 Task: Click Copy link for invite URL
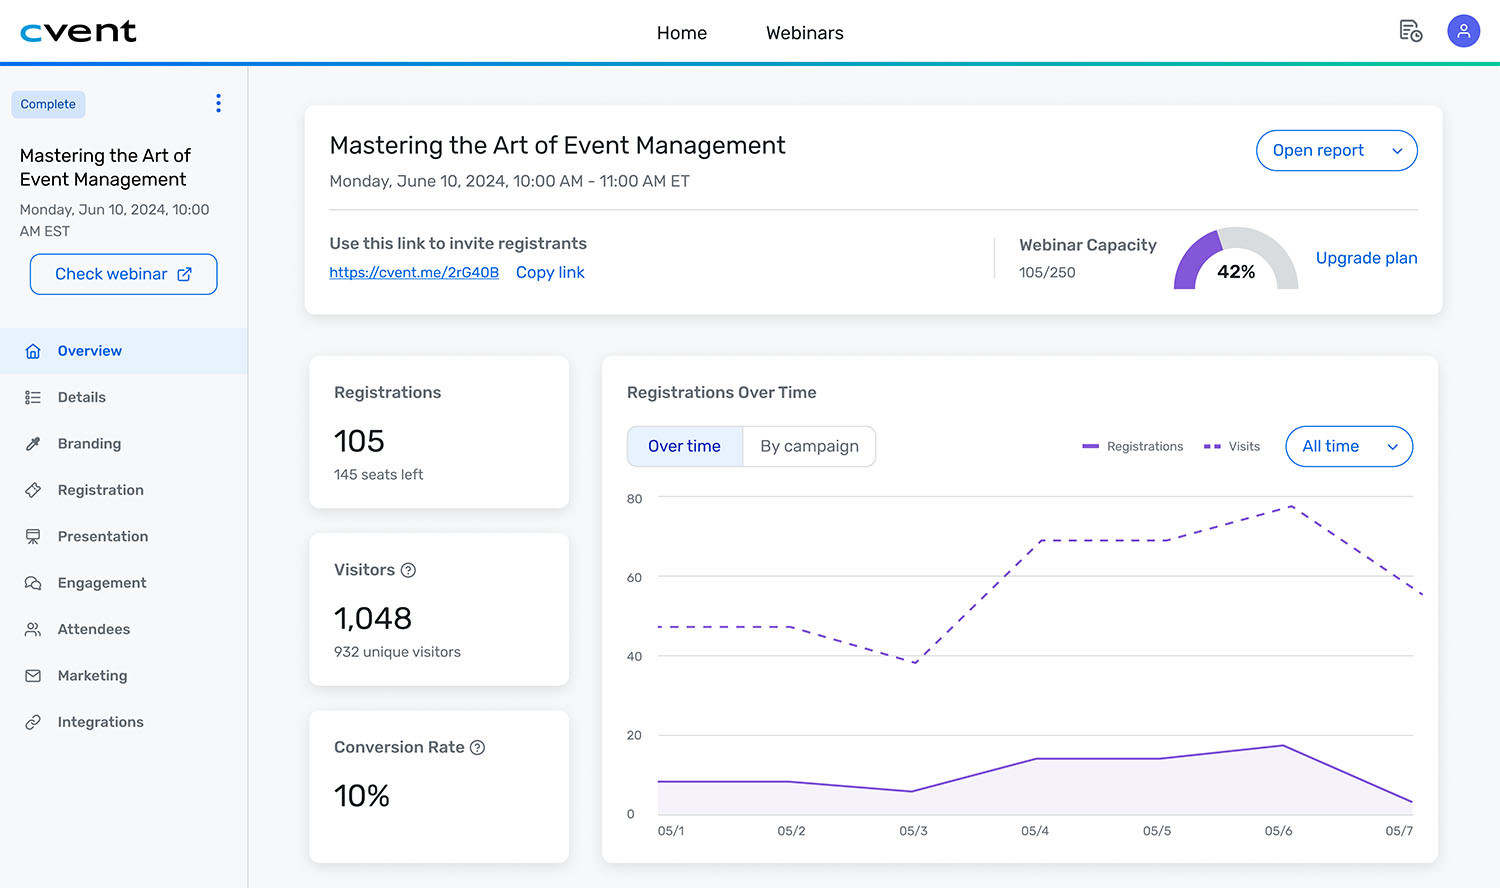click(x=550, y=272)
